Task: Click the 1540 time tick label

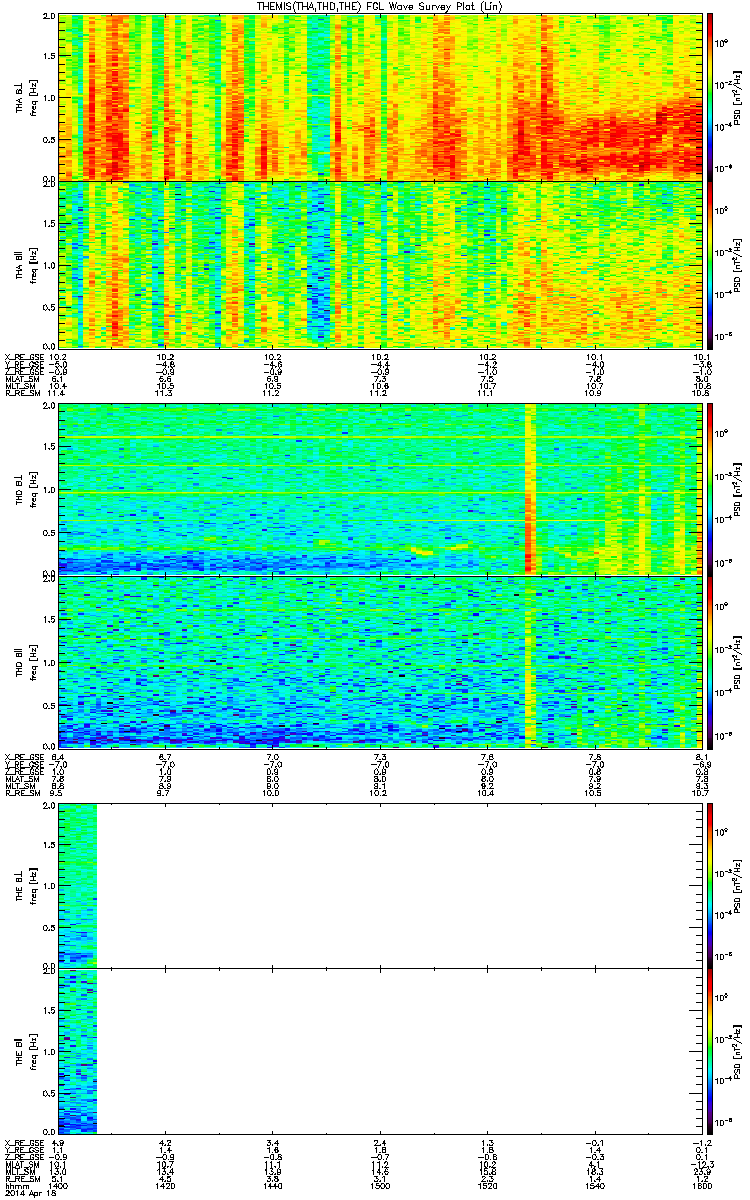Action: [x=593, y=1187]
